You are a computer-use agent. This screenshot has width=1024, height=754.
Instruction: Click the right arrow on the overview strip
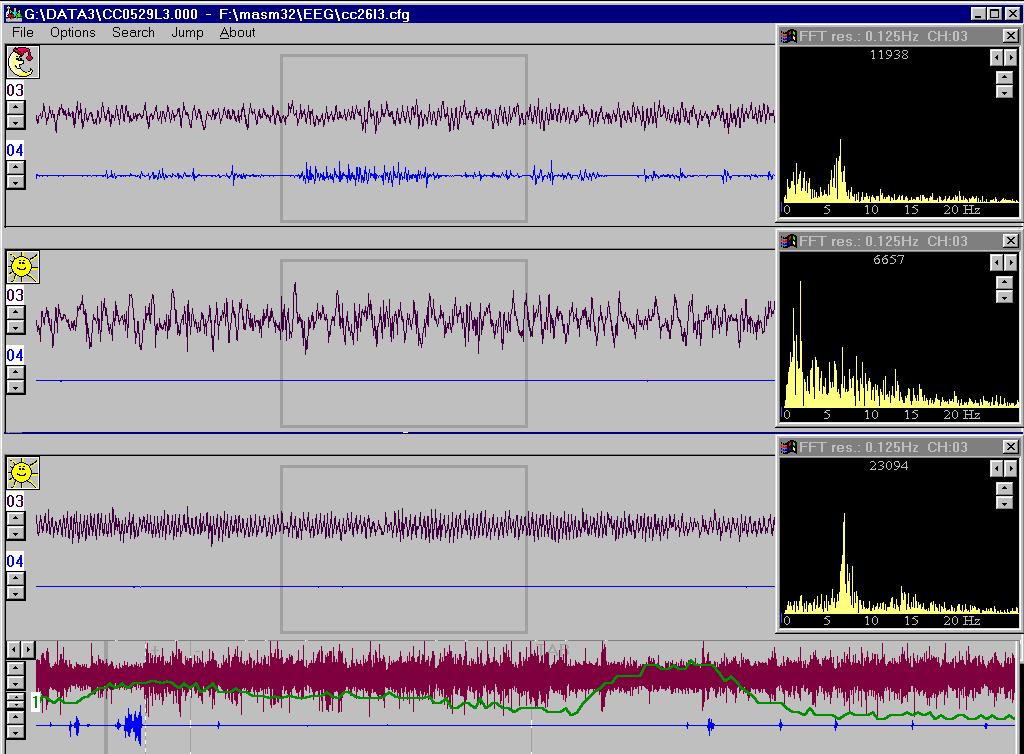point(27,650)
